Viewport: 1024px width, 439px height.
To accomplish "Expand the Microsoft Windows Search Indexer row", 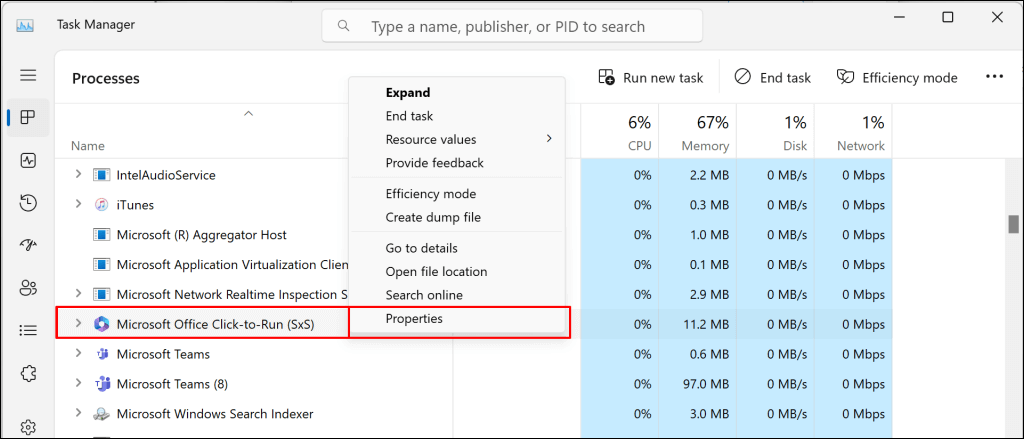I will point(78,413).
